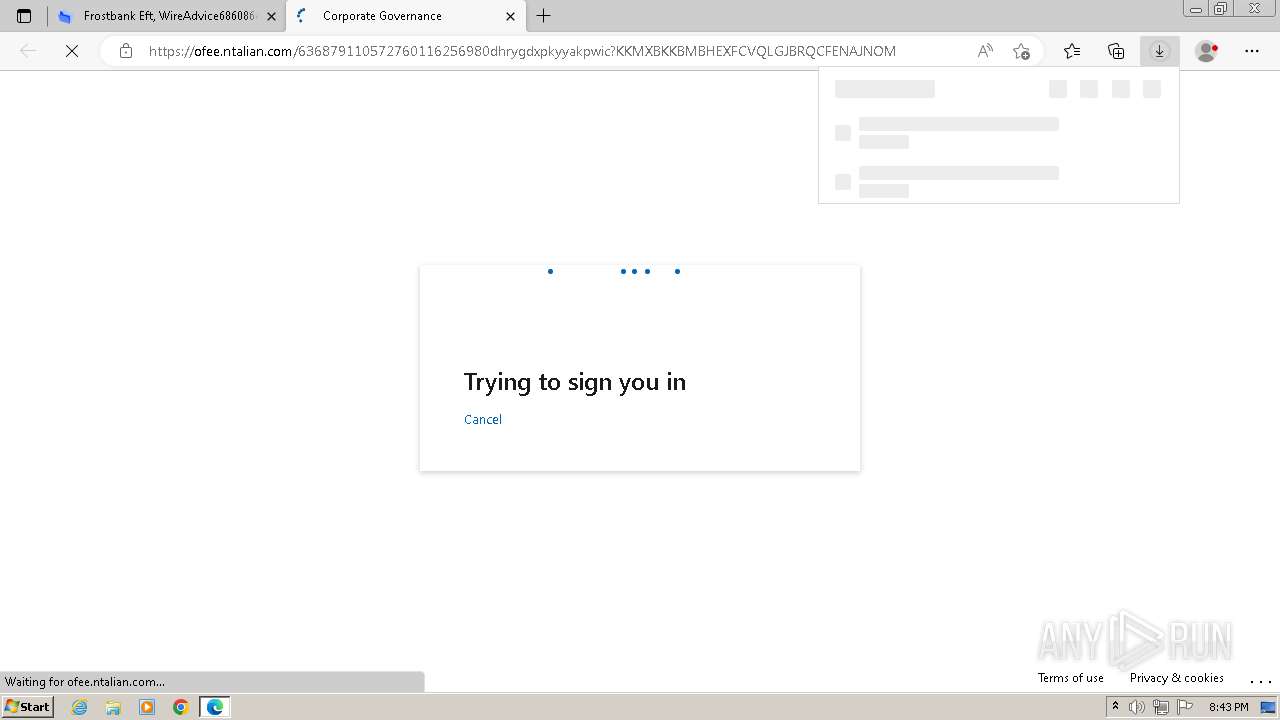Minimize the Edge window
The image size is (1280, 720).
(x=1195, y=9)
